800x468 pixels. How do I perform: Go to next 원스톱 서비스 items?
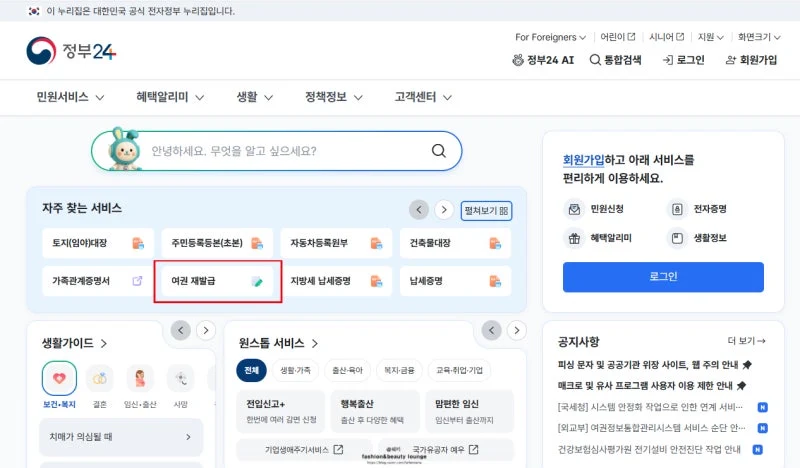pyautogui.click(x=516, y=330)
